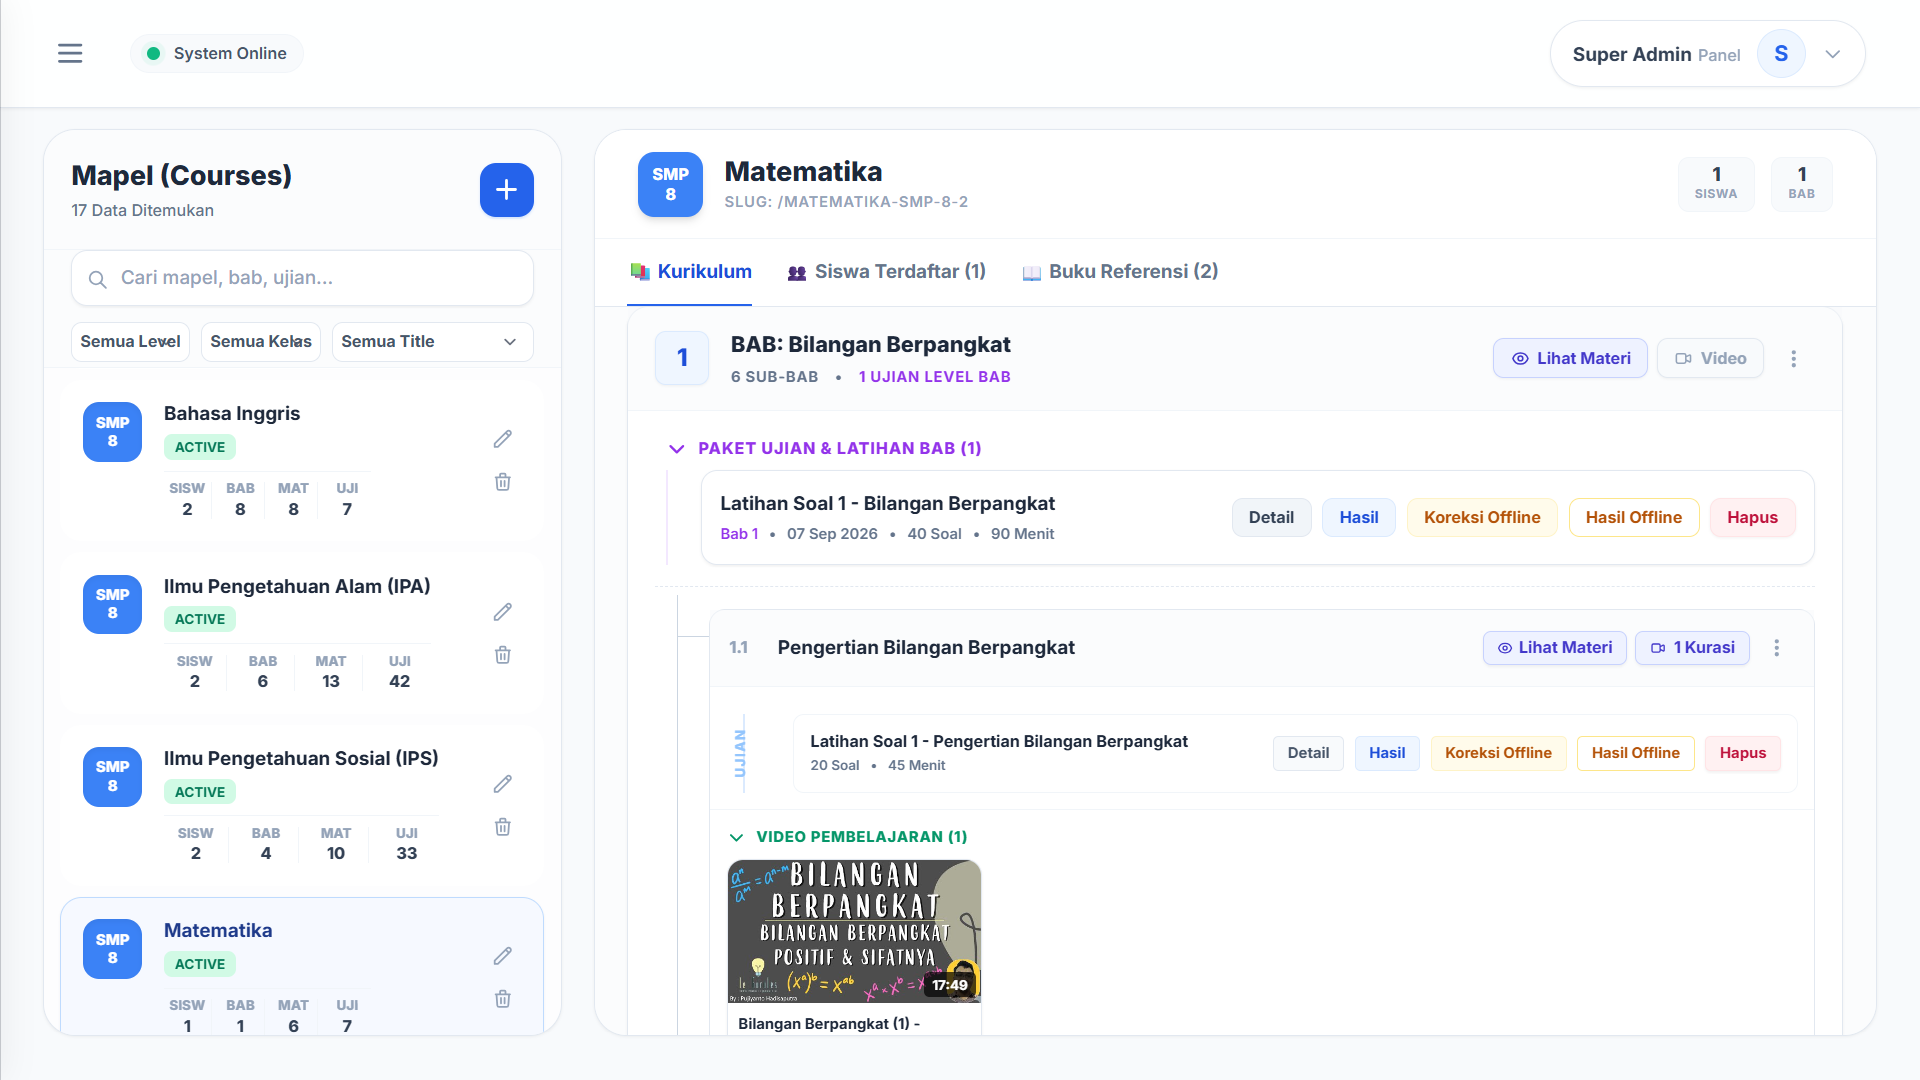Click Hapus for Latihan Soal 1 - Pengertian Bilangan Berpangkat
The width and height of the screenshot is (1920, 1080).
[1743, 753]
